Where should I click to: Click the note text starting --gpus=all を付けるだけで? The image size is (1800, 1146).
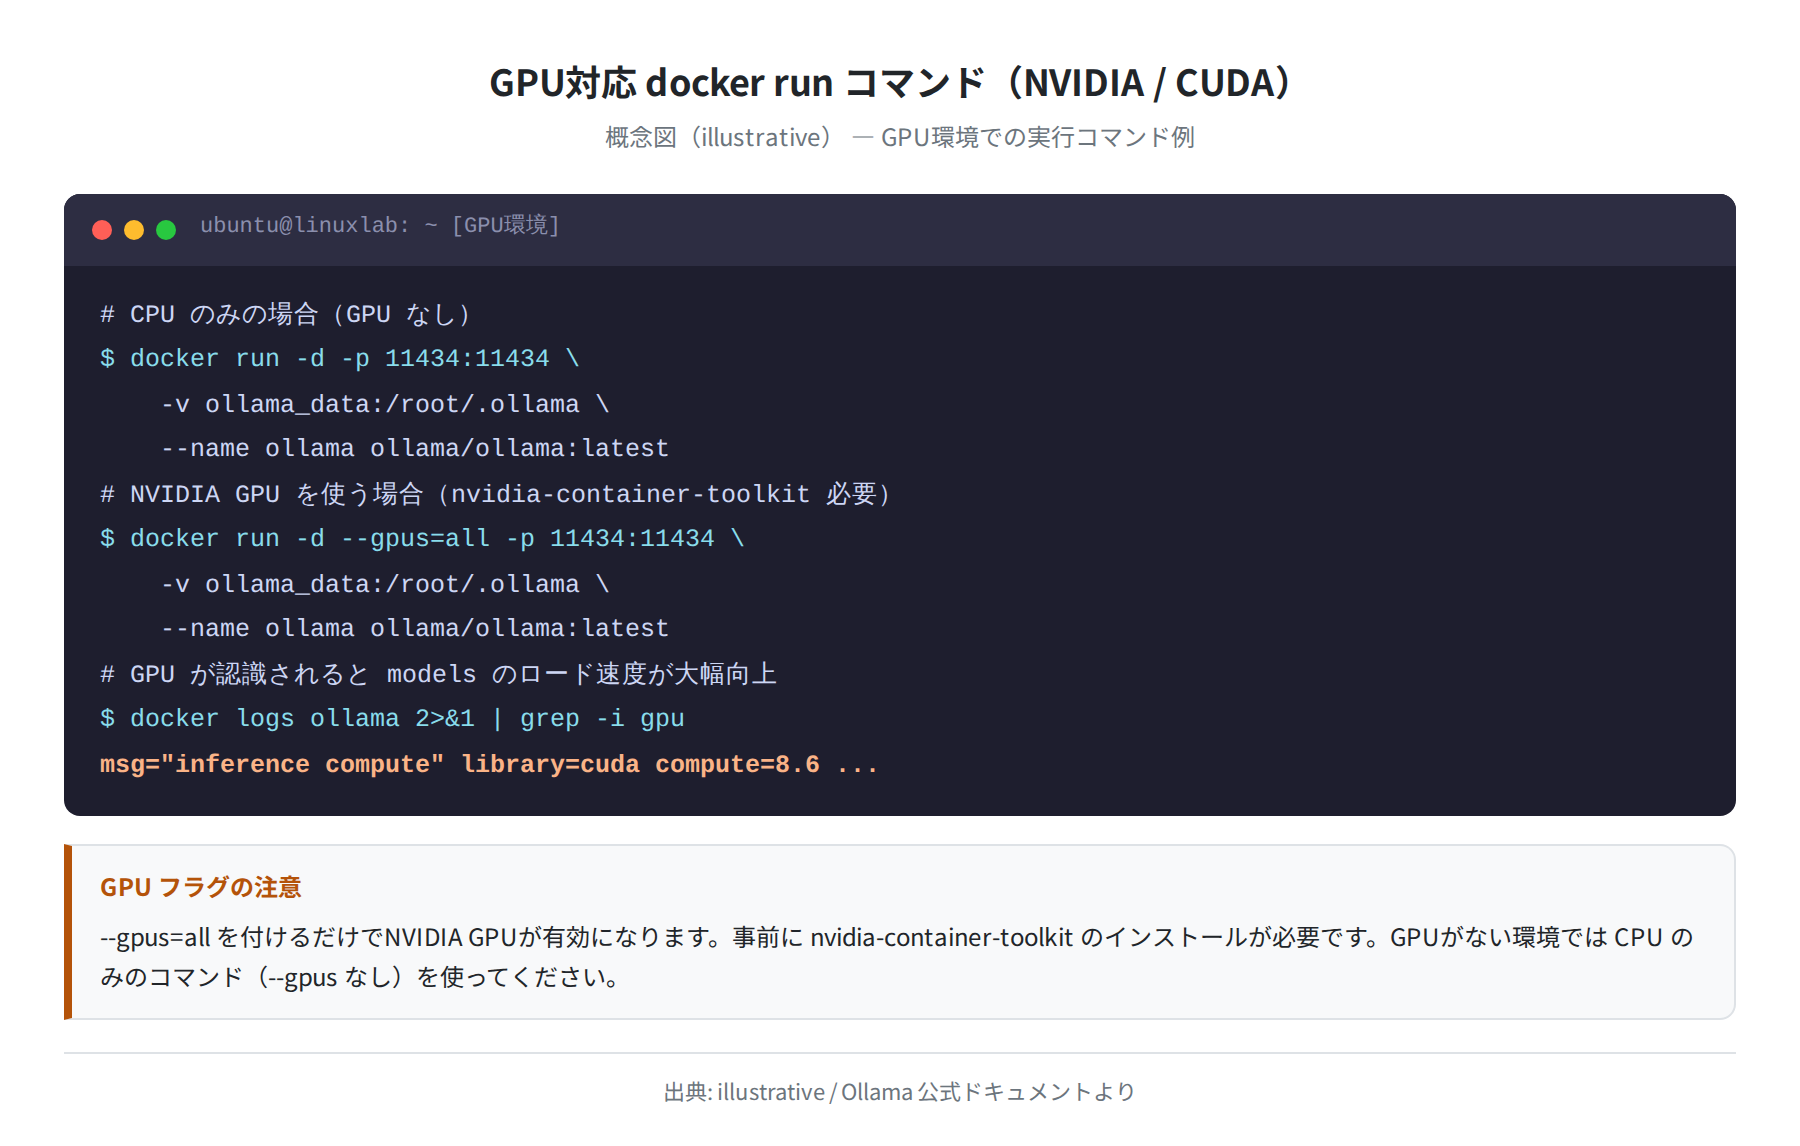[x=896, y=937]
